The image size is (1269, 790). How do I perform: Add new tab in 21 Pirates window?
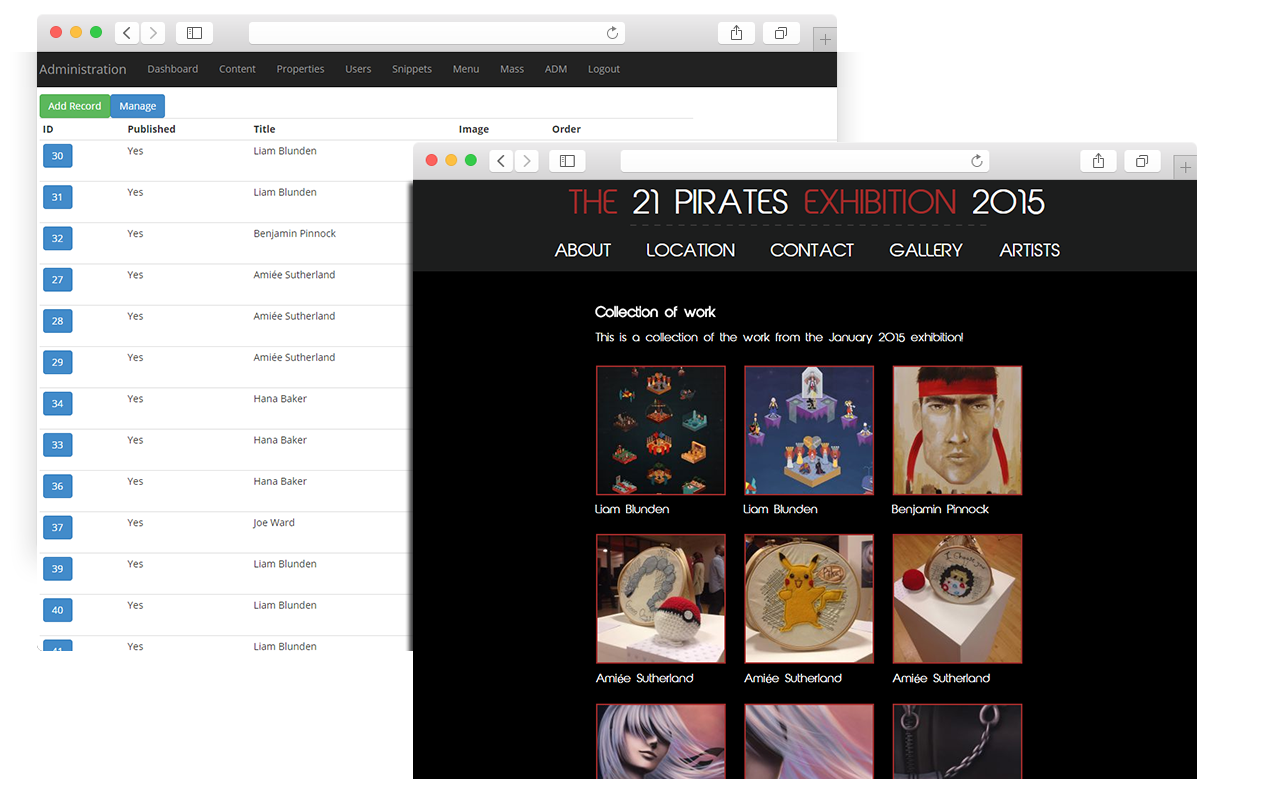pyautogui.click(x=1185, y=168)
